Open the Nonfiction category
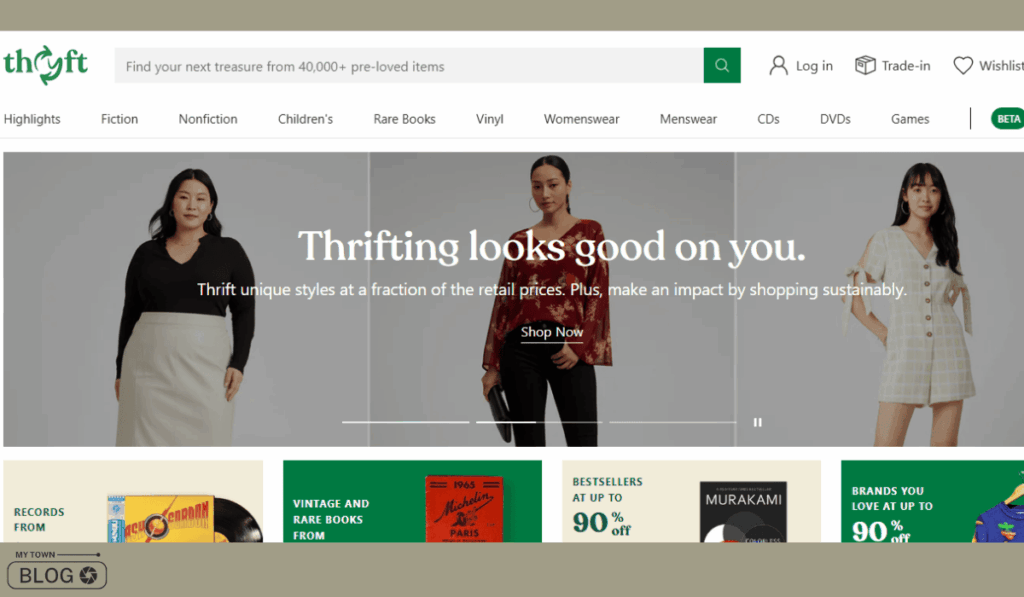 click(208, 119)
